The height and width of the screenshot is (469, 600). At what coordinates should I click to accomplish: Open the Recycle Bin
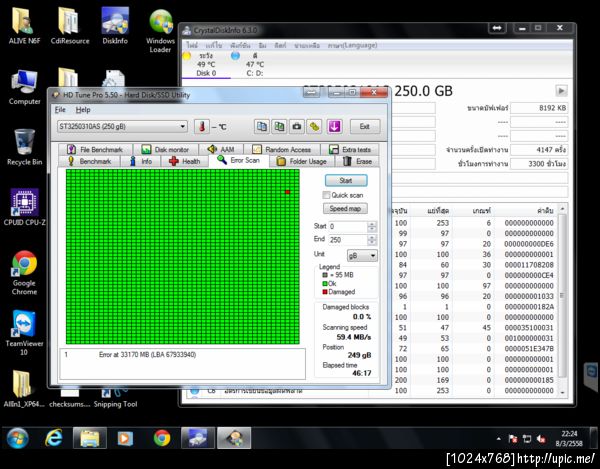[x=24, y=147]
